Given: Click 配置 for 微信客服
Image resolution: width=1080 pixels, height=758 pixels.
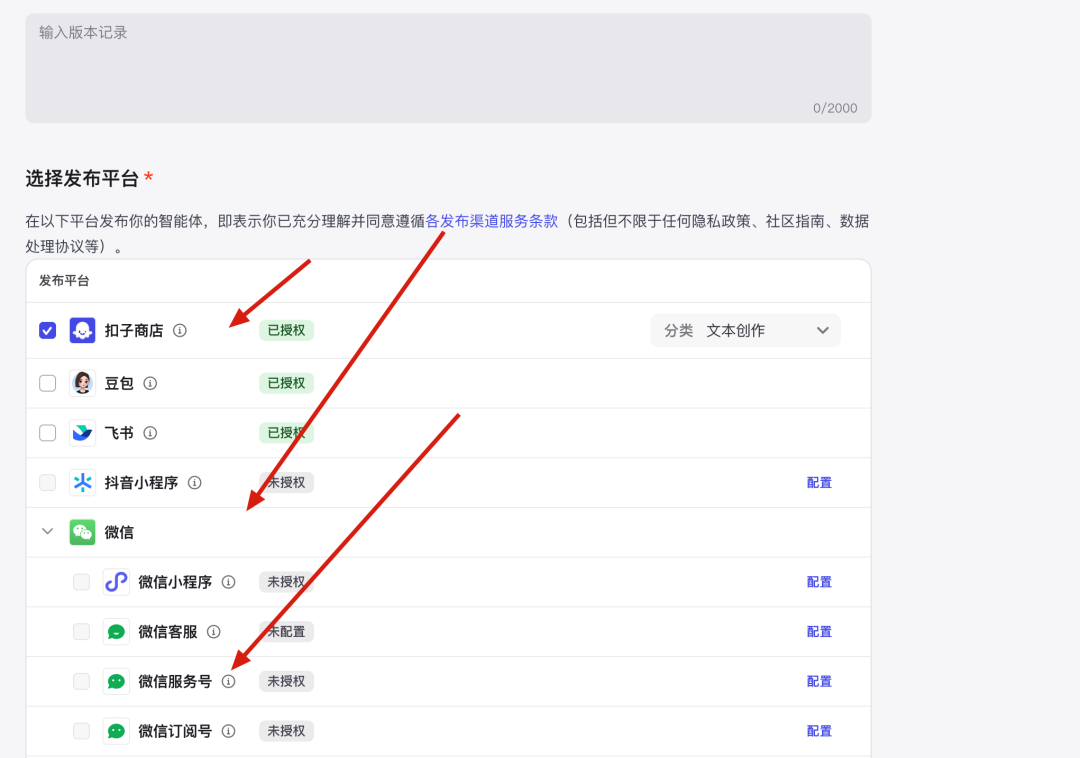Looking at the screenshot, I should pyautogui.click(x=819, y=631).
